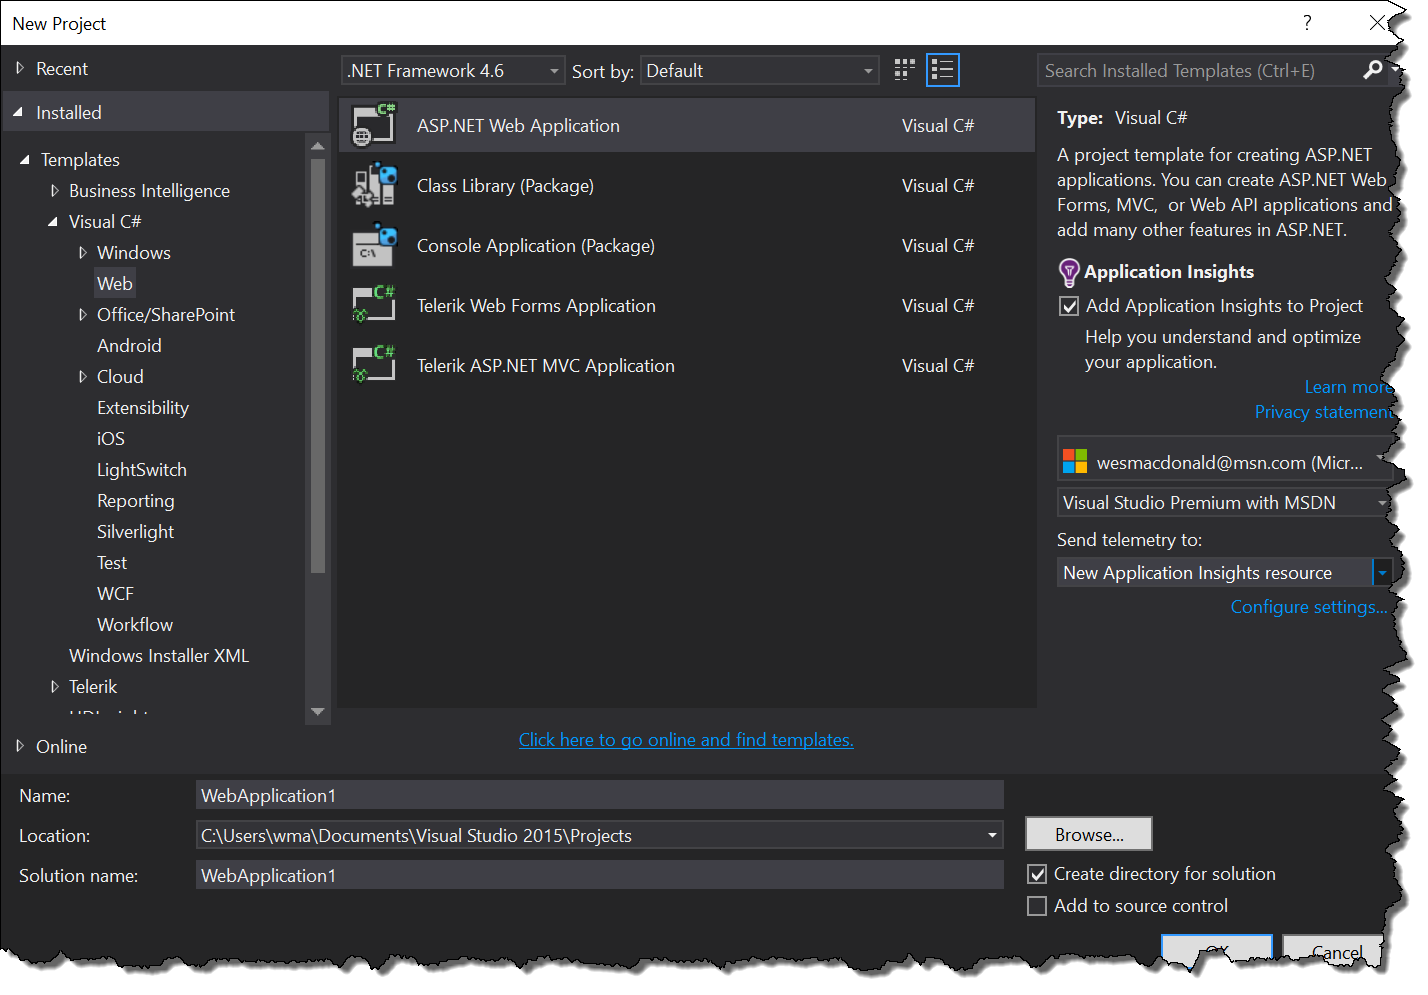Viewport: 1428px width, 995px height.
Task: Switch to medium icons list view
Action: click(x=942, y=70)
